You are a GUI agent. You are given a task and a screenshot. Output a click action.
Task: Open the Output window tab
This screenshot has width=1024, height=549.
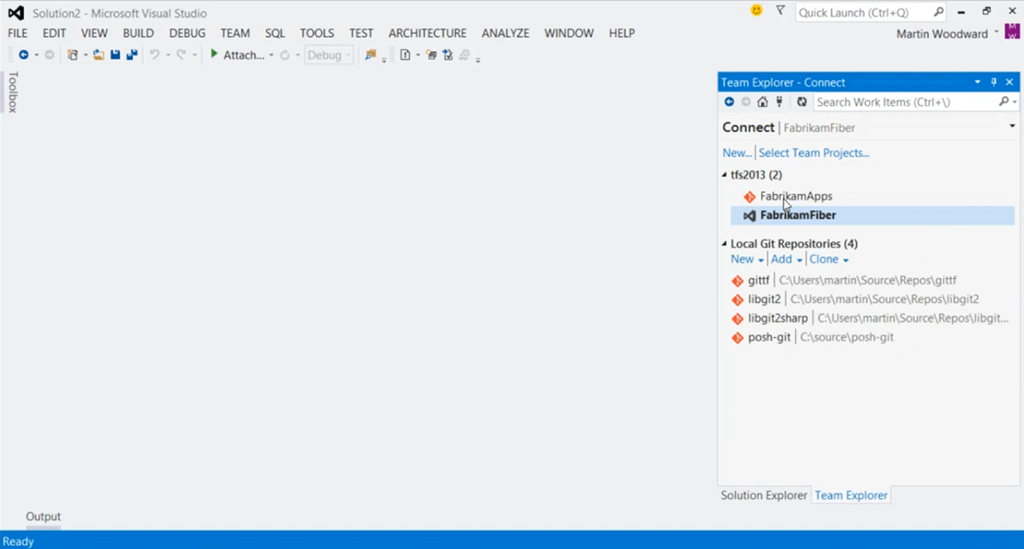[43, 516]
